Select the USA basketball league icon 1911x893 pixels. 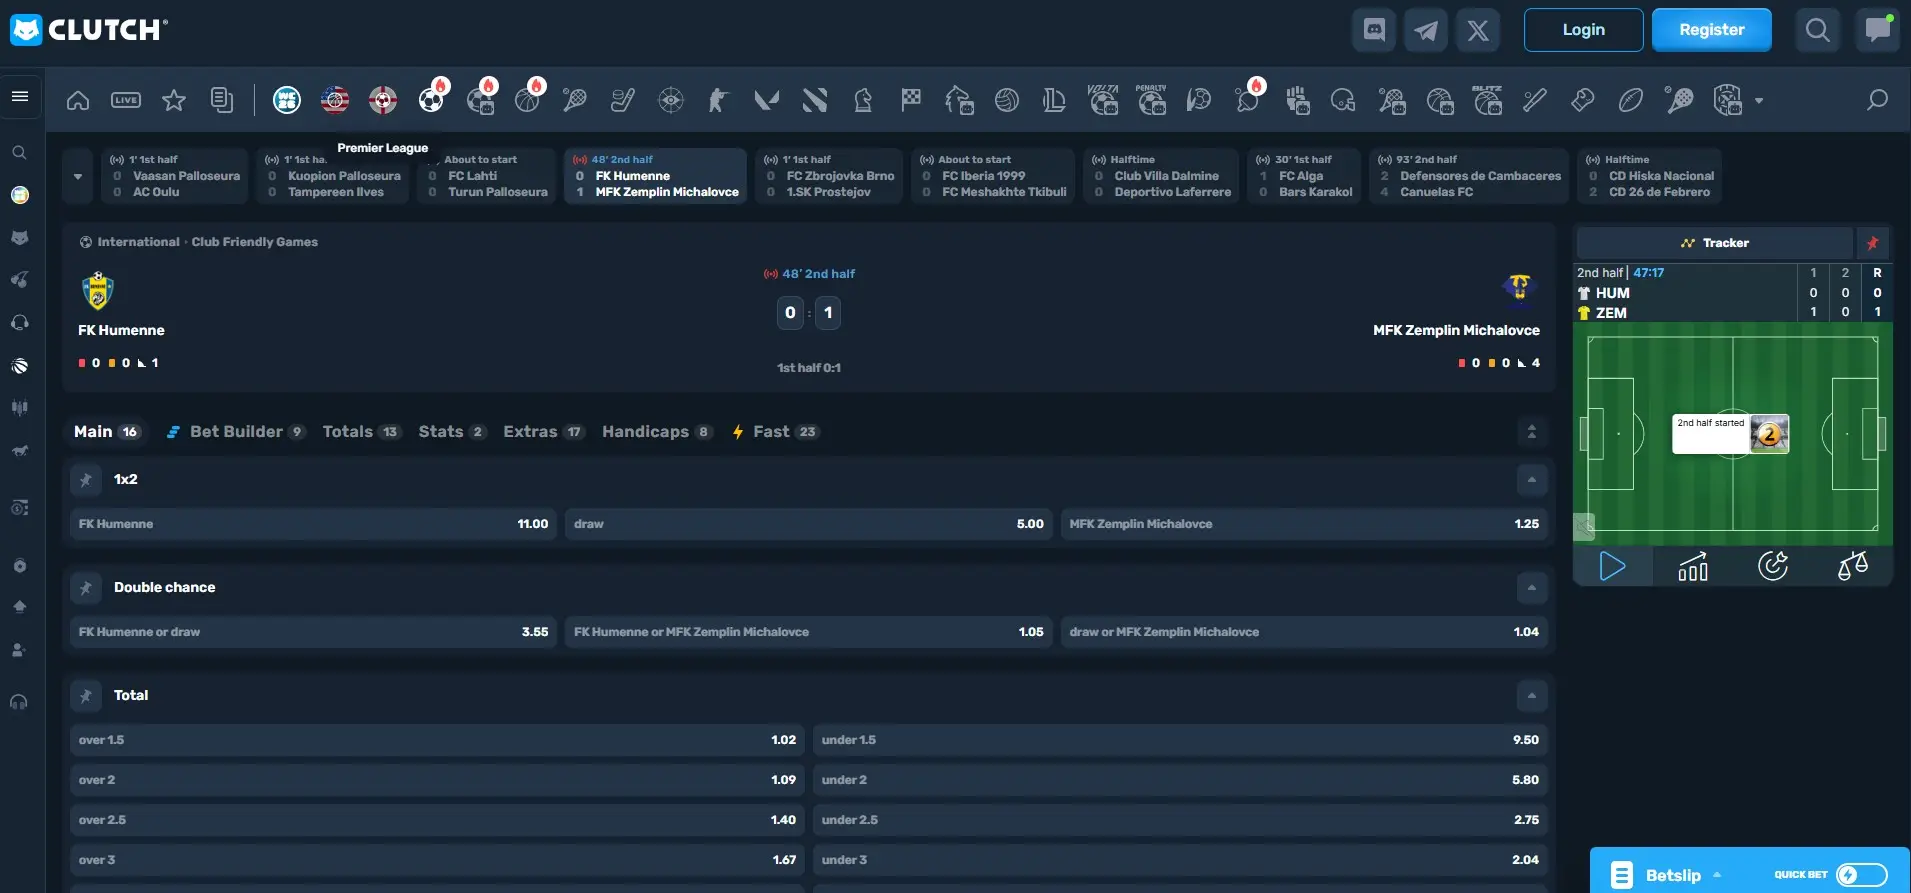click(335, 100)
